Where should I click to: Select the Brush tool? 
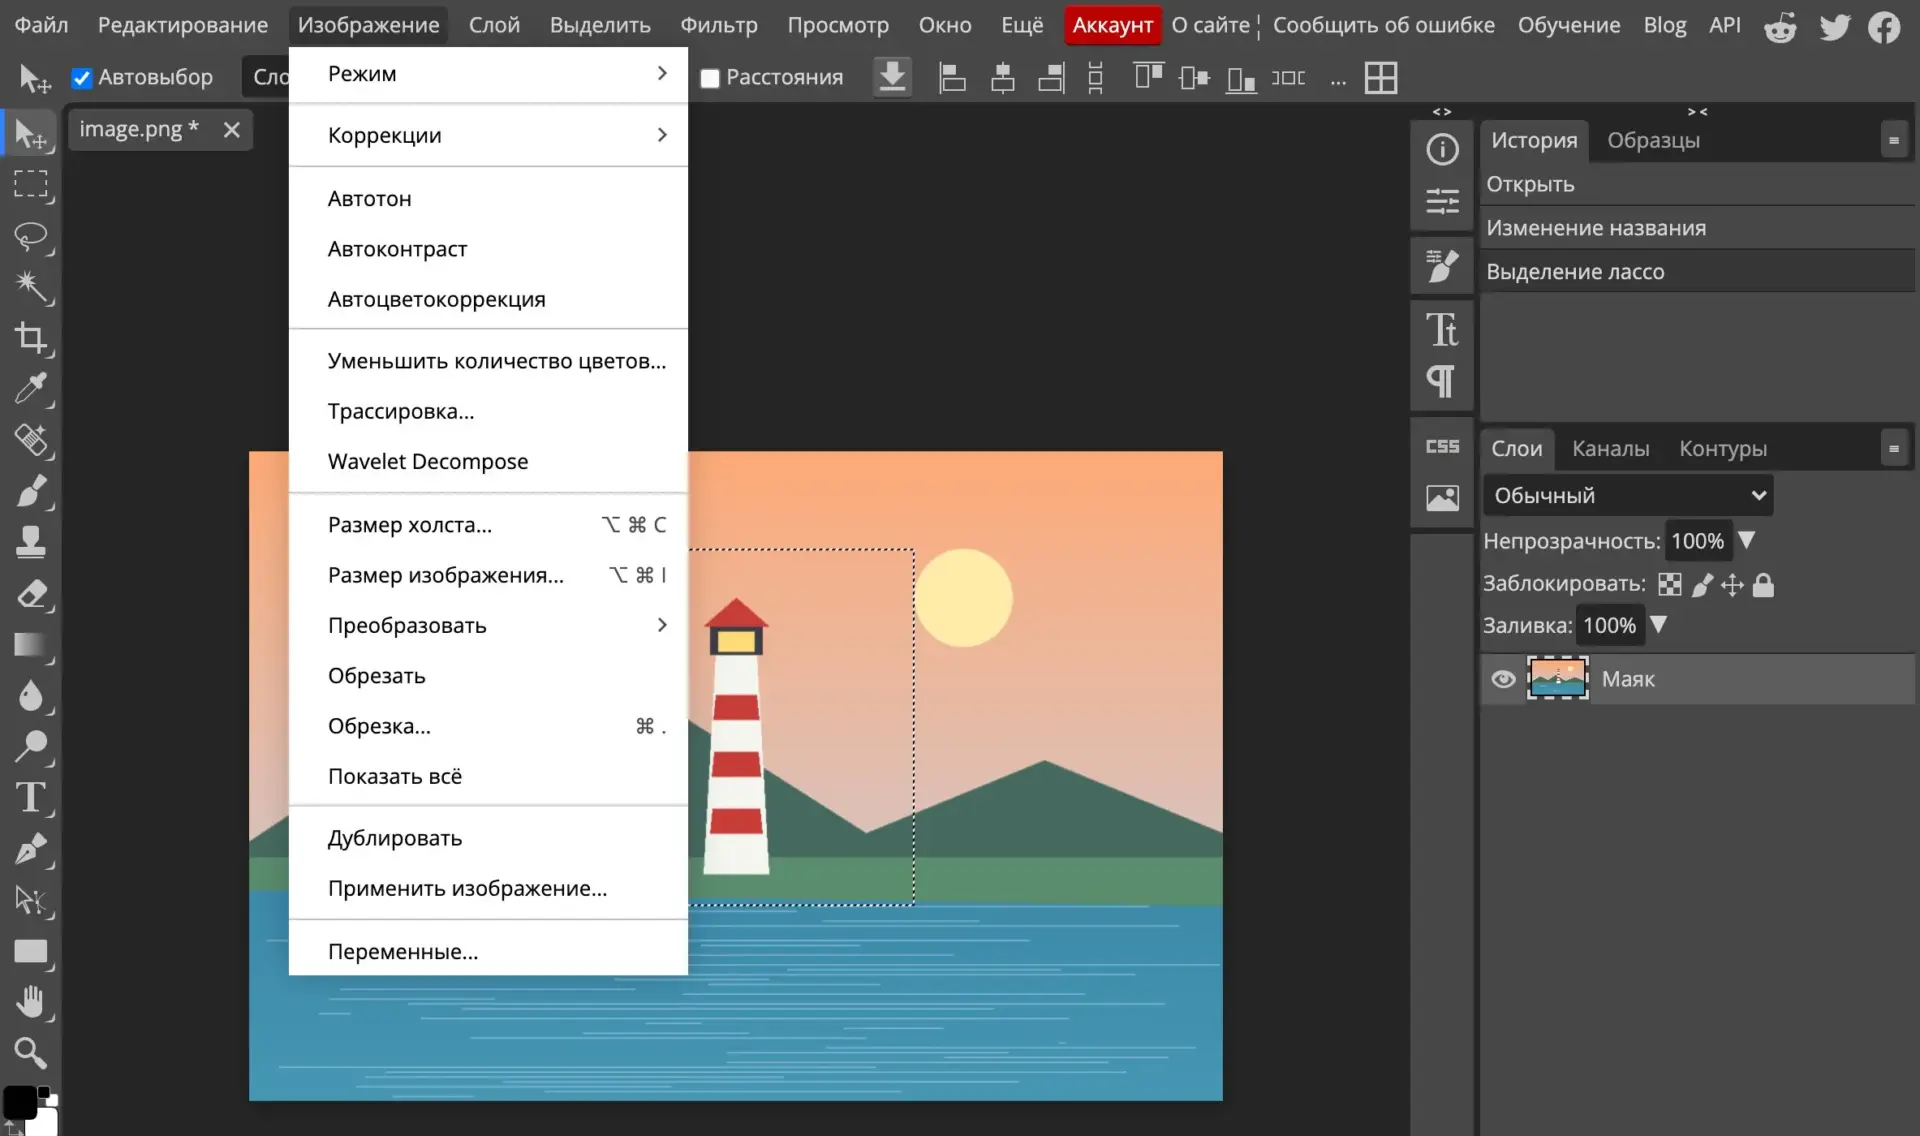pyautogui.click(x=30, y=491)
